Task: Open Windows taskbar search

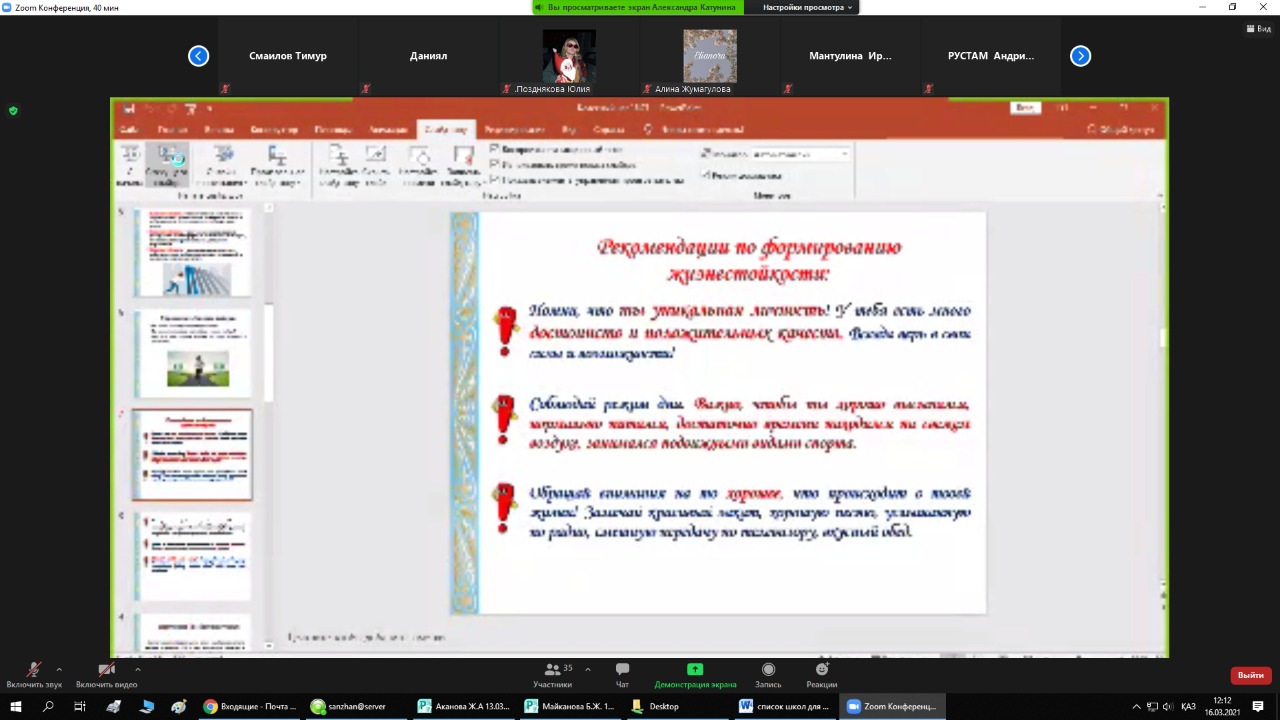Action: click(x=48, y=706)
